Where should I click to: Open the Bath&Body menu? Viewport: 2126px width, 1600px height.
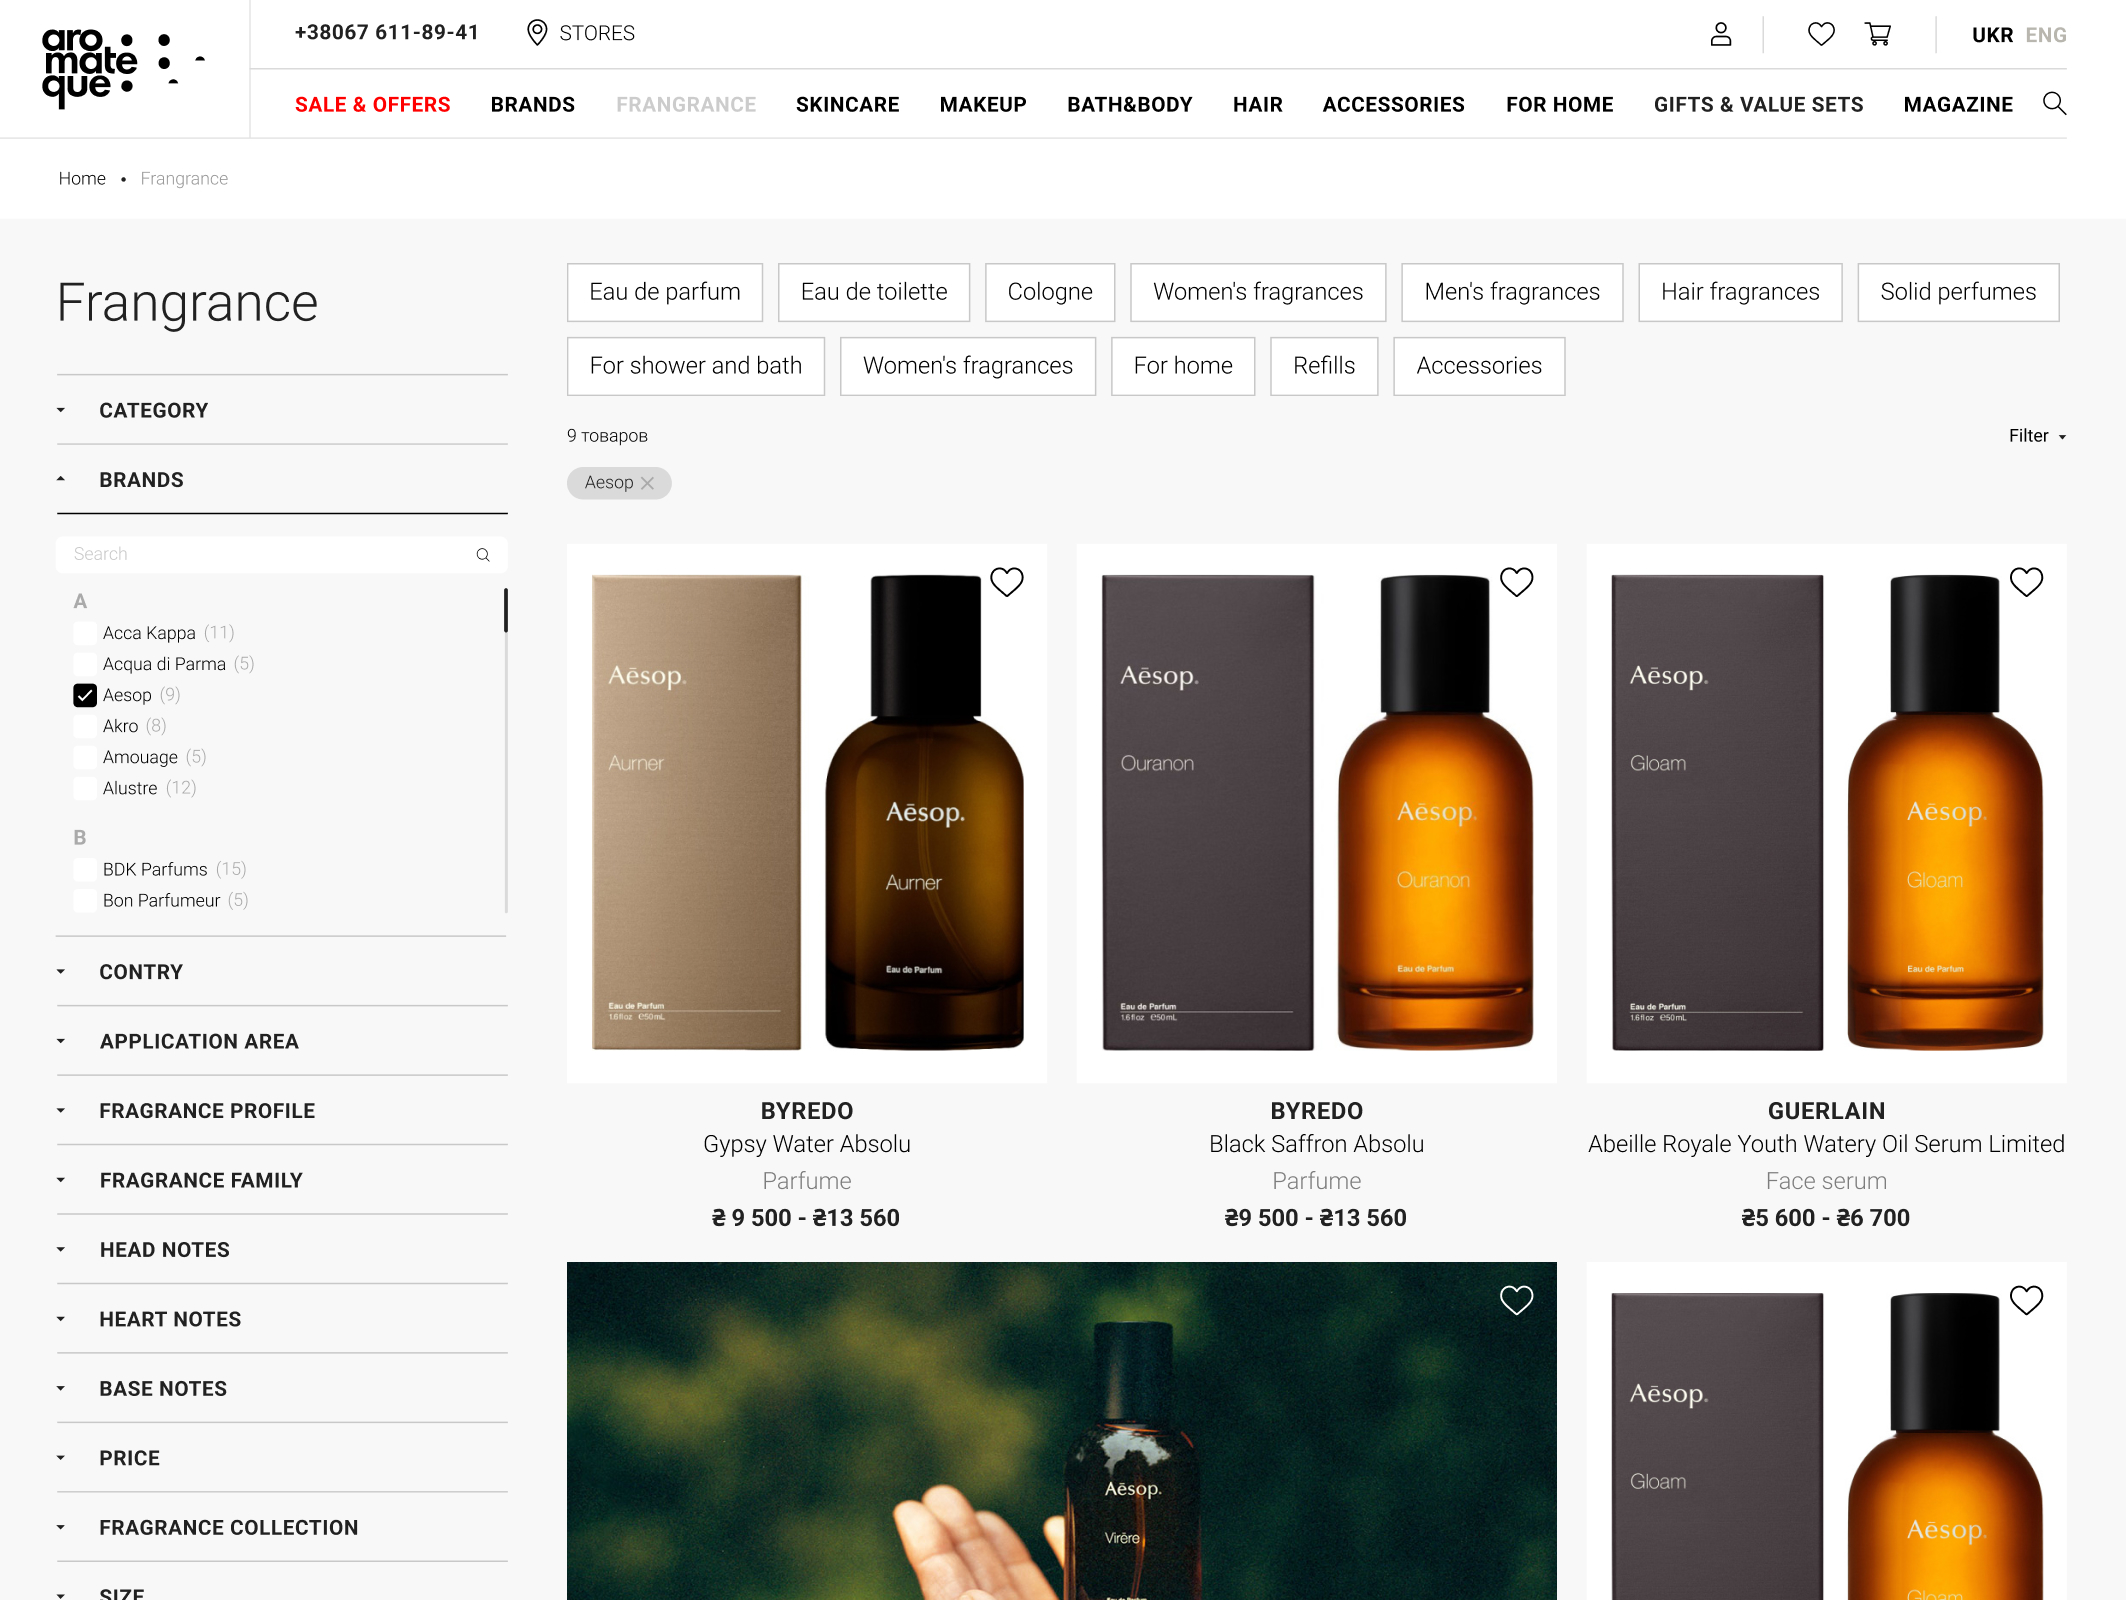point(1129,104)
